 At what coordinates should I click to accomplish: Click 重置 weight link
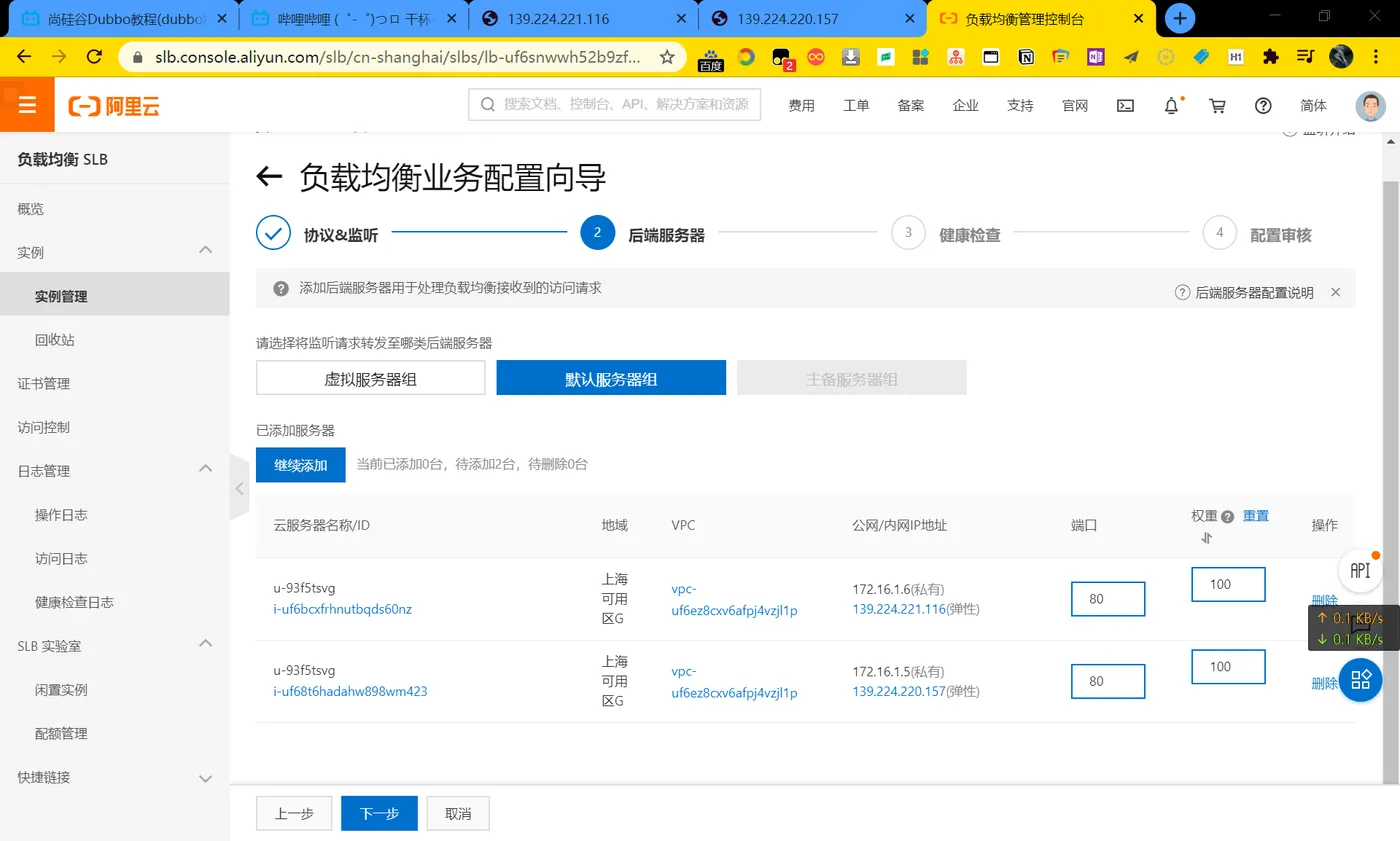click(1256, 516)
